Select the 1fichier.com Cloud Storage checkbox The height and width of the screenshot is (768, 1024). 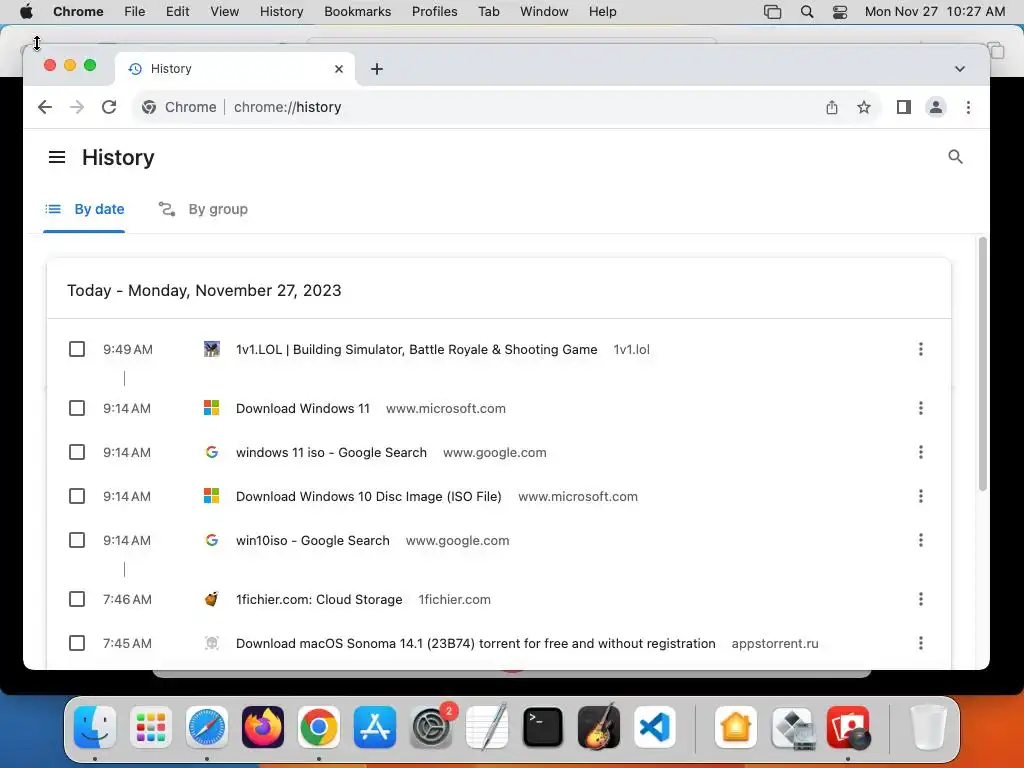[77, 600]
